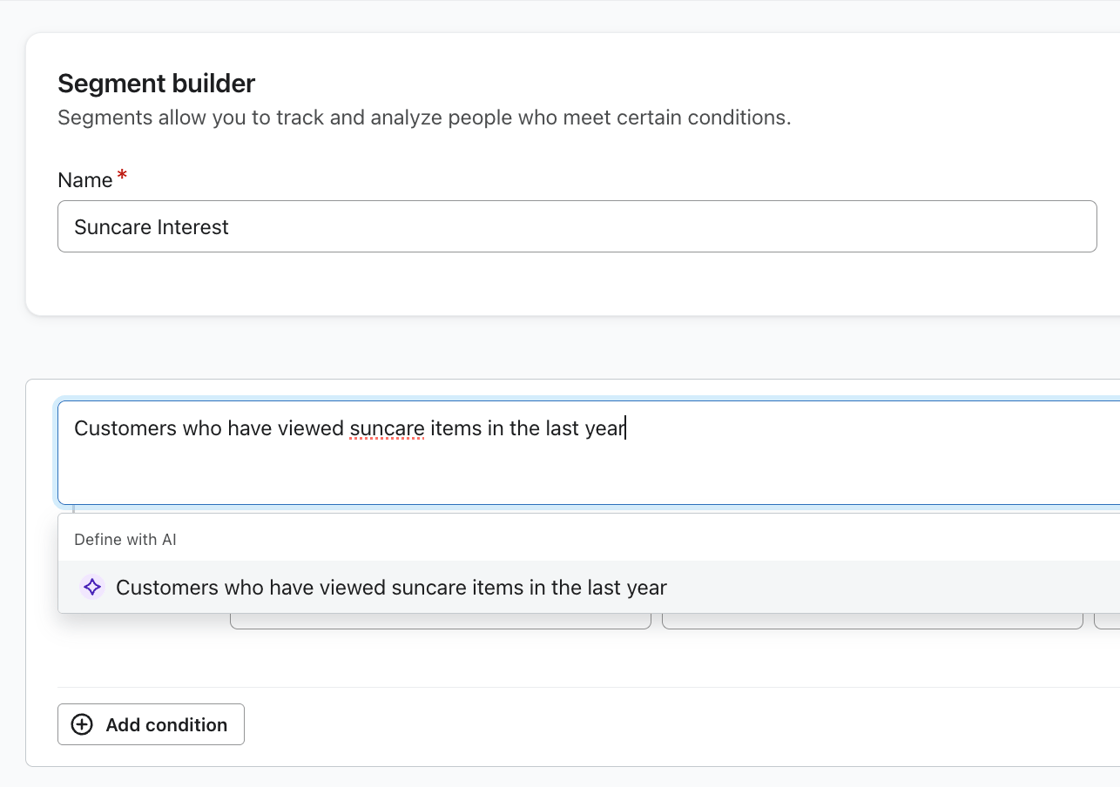1120x787 pixels.
Task: Click the 'Segment builder' heading
Action: click(156, 84)
